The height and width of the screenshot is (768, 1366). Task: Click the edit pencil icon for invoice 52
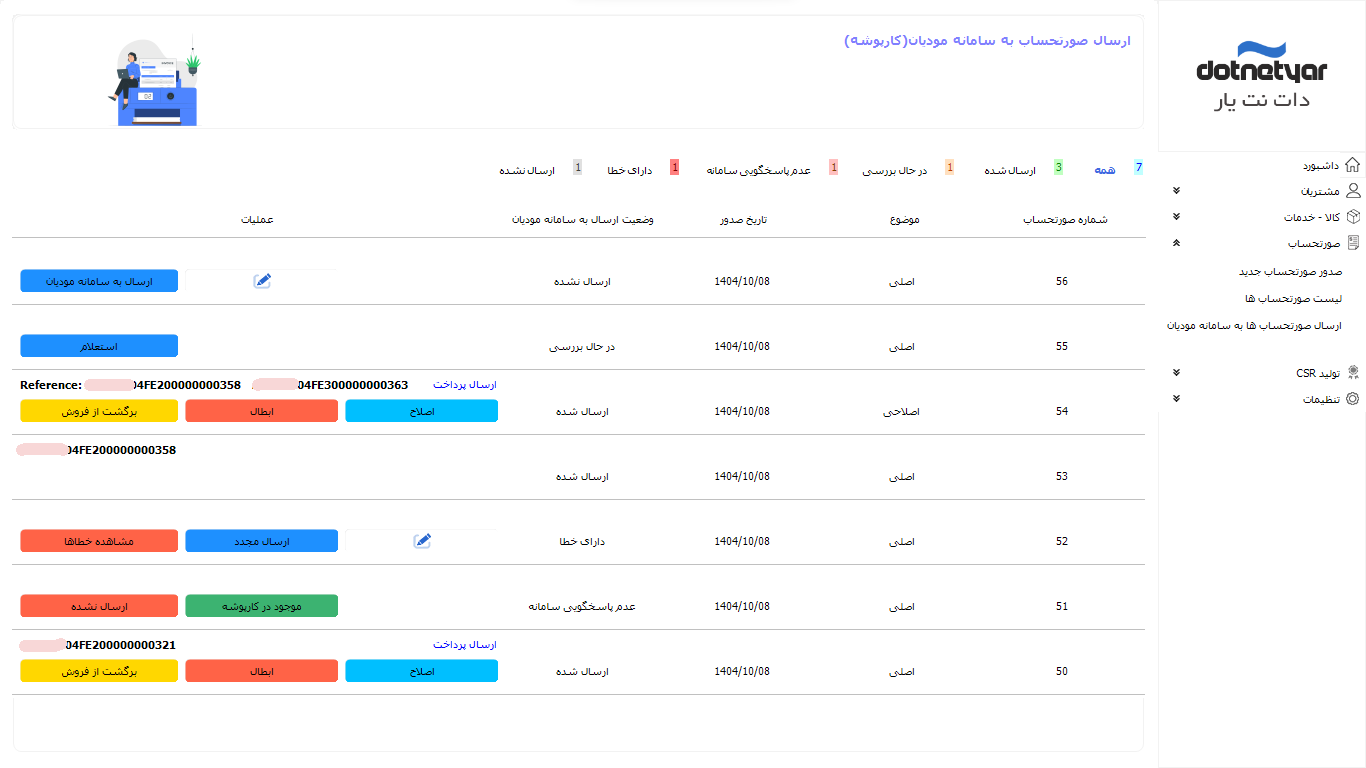[422, 541]
